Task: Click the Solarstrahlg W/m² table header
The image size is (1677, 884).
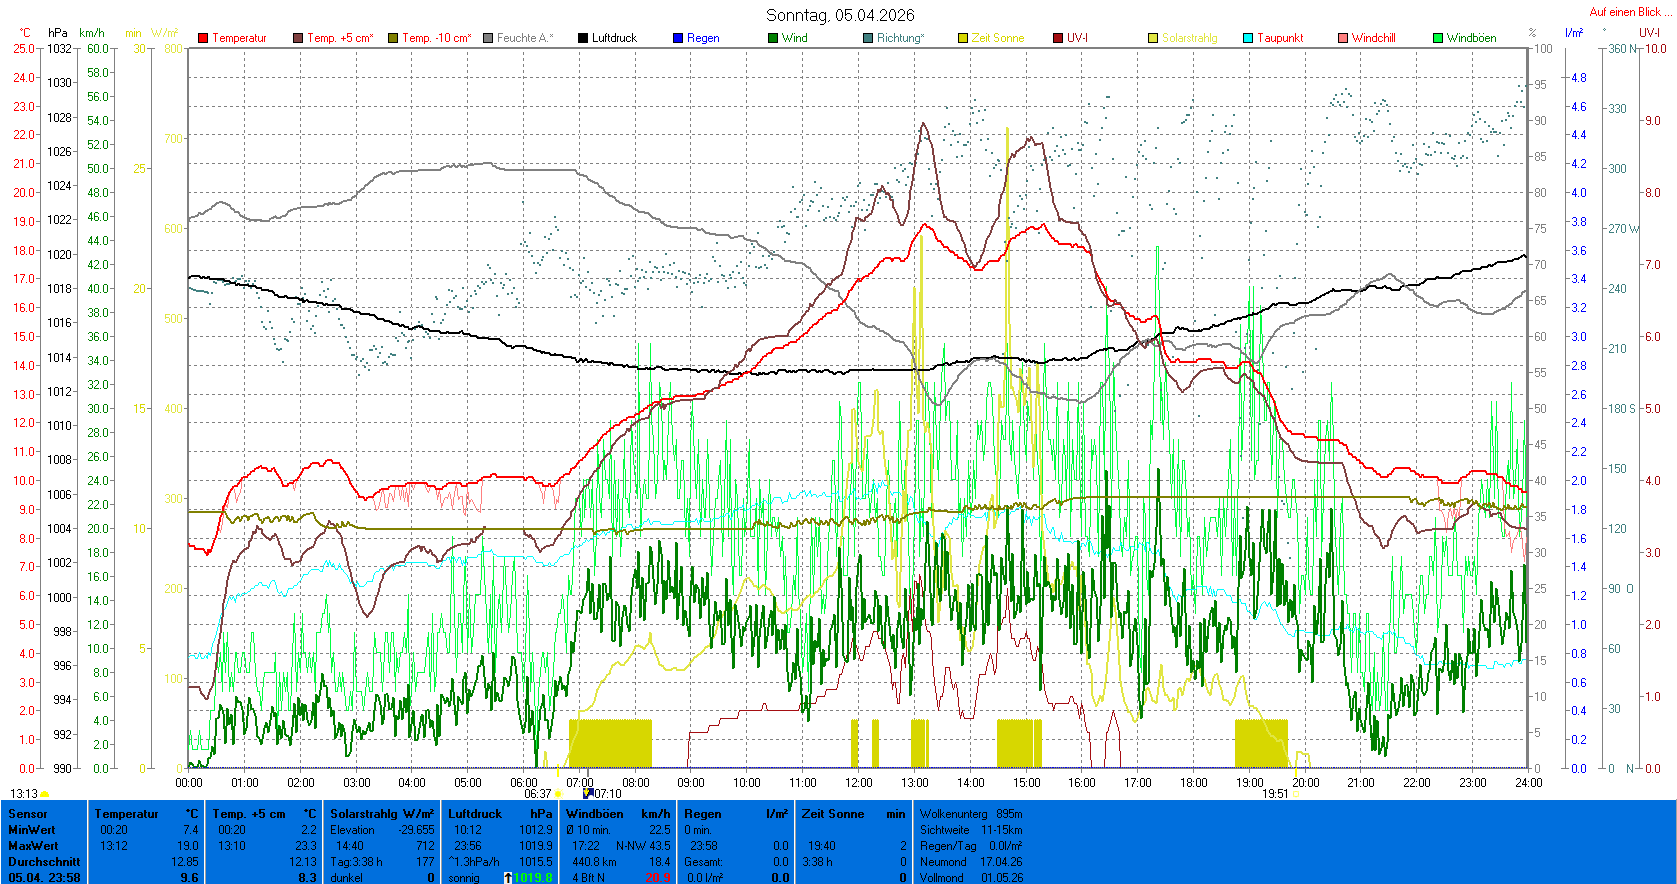Action: 381,814
